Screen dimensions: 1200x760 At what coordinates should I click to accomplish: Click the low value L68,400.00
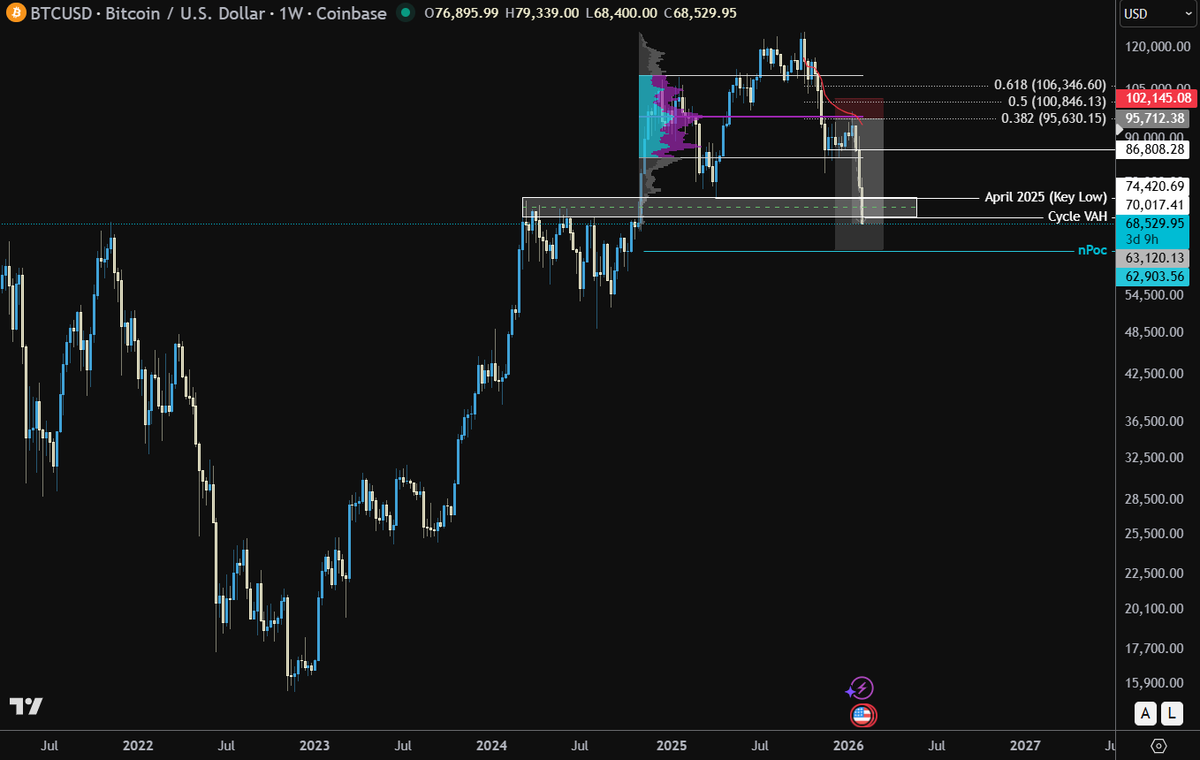(x=621, y=14)
